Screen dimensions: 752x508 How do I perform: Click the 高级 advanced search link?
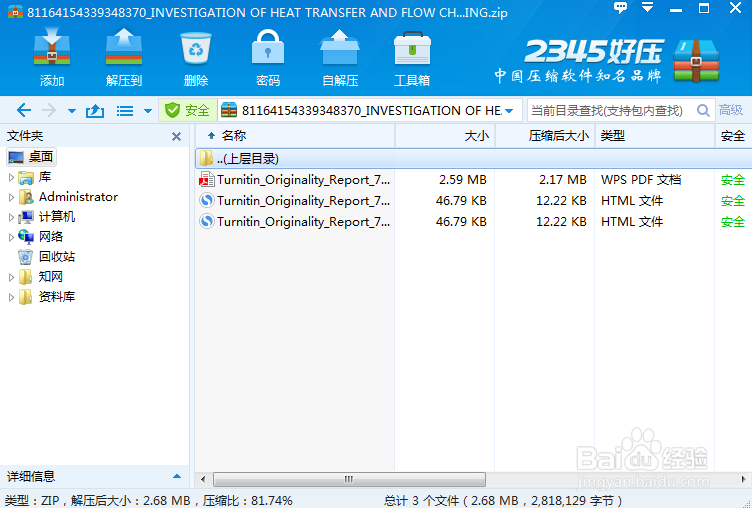(x=730, y=110)
